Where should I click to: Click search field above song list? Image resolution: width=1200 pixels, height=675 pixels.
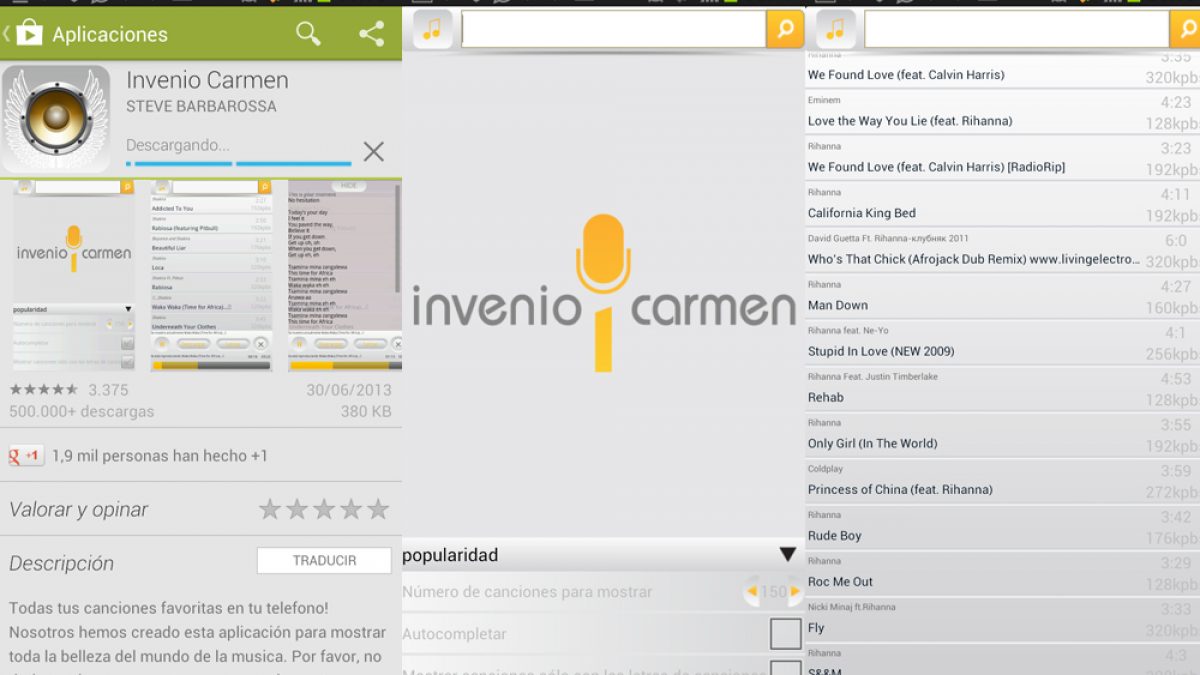click(1017, 29)
